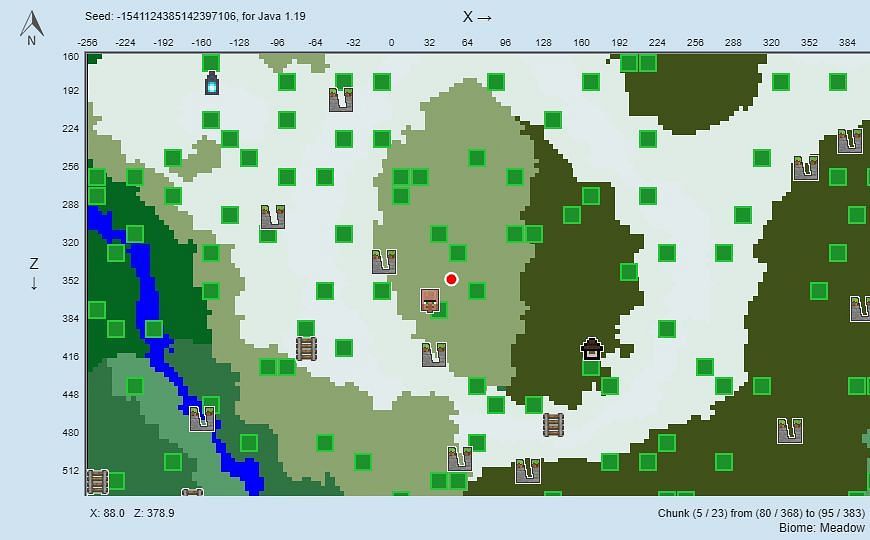This screenshot has height=540, width=870.
Task: Select the ravine marker near X -32, Z 192
Action: coord(341,99)
